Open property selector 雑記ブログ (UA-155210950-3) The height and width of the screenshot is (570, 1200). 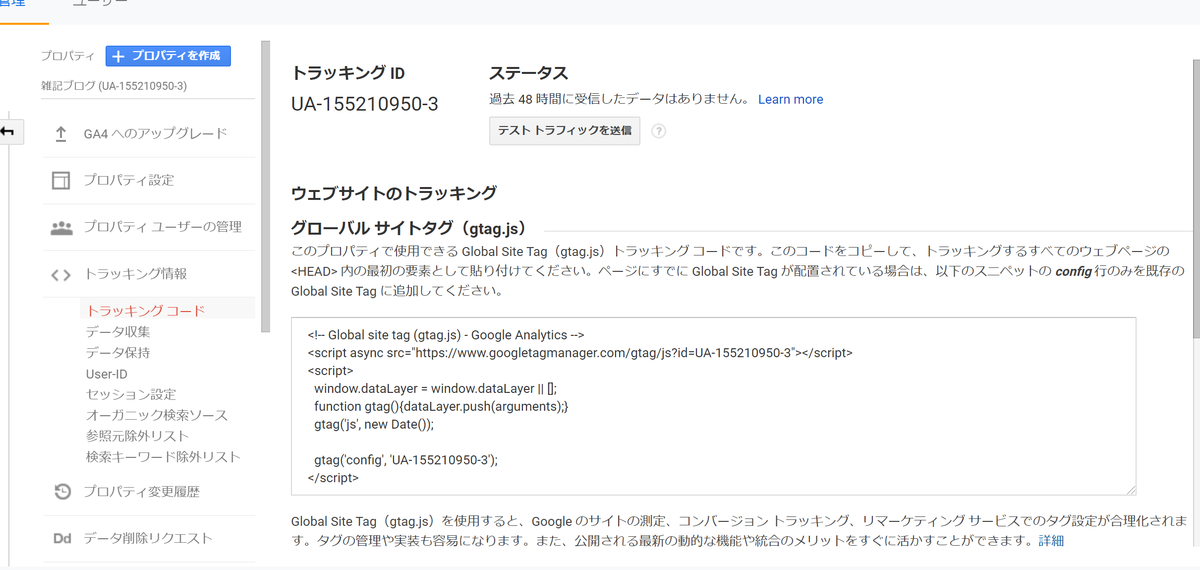click(114, 86)
